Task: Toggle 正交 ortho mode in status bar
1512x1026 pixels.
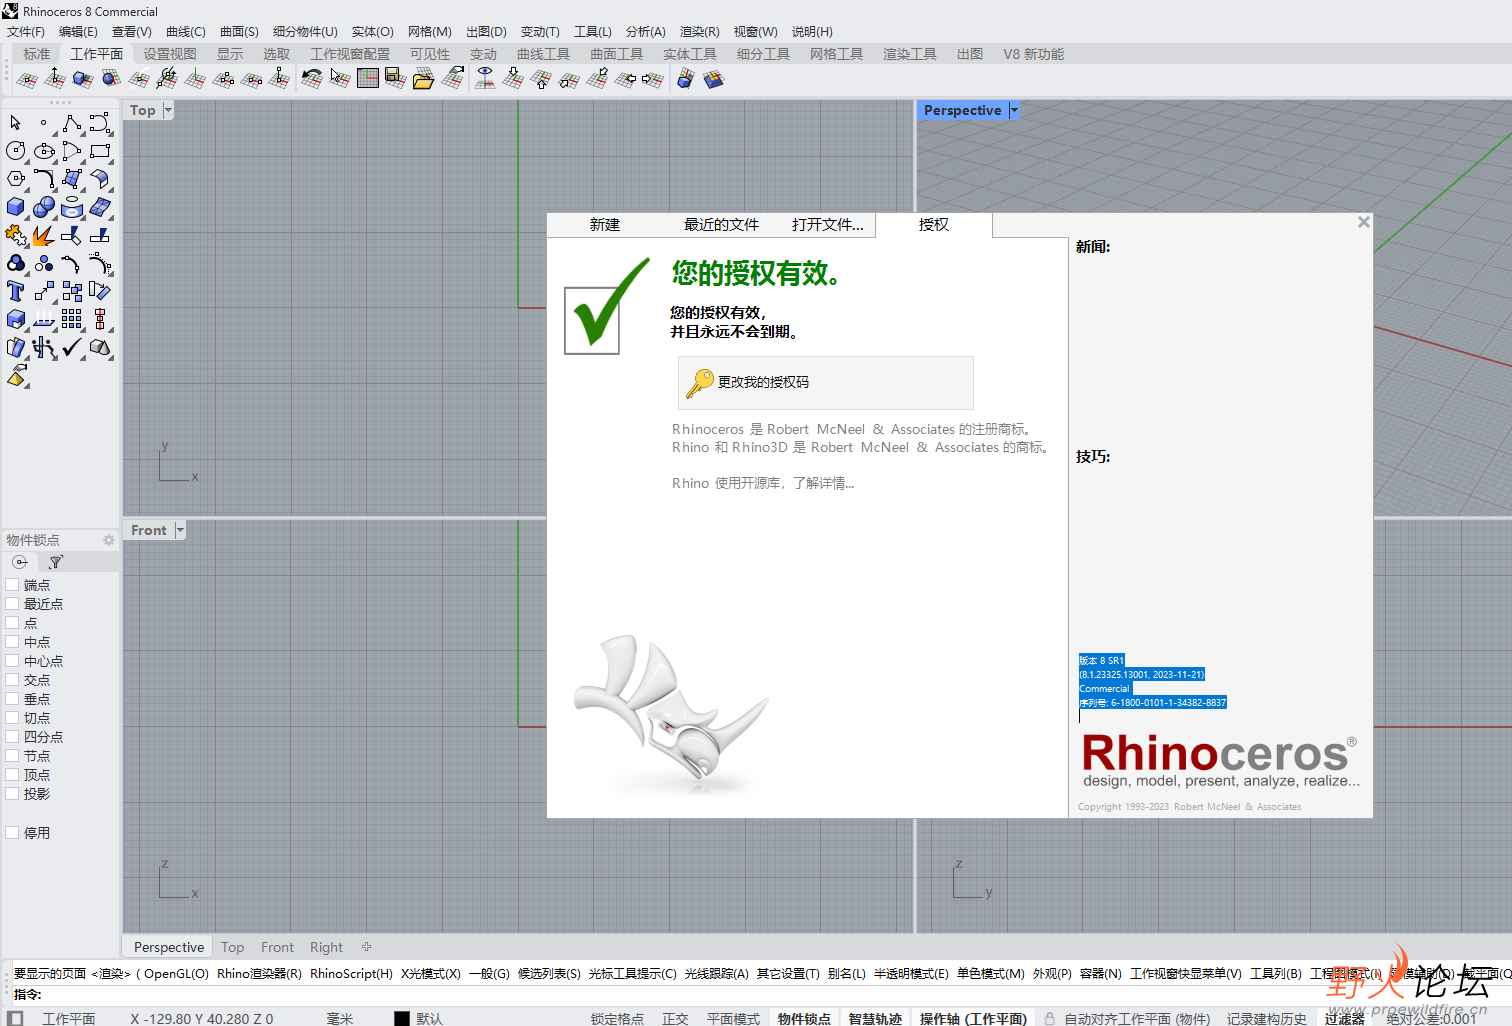Action: [675, 1018]
